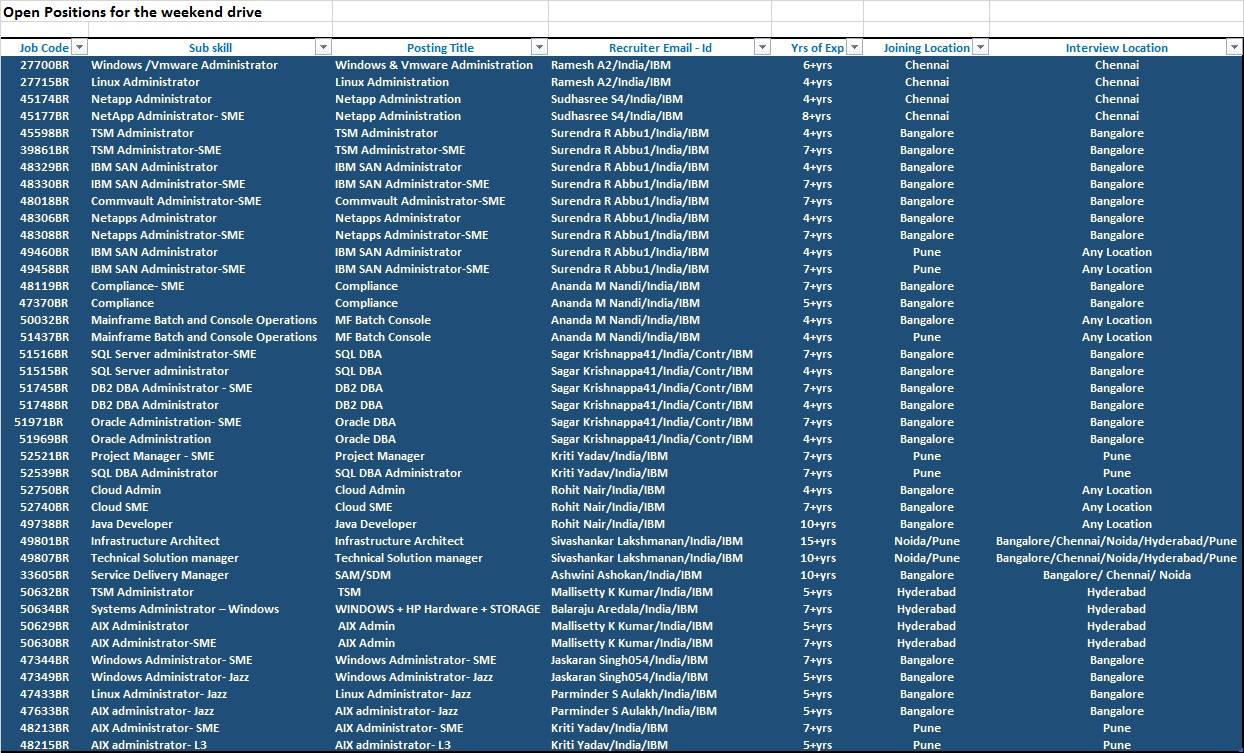Select 'Rohit Nair/India/IBM' in row 52750BR
Image resolution: width=1244 pixels, height=753 pixels.
tap(607, 490)
